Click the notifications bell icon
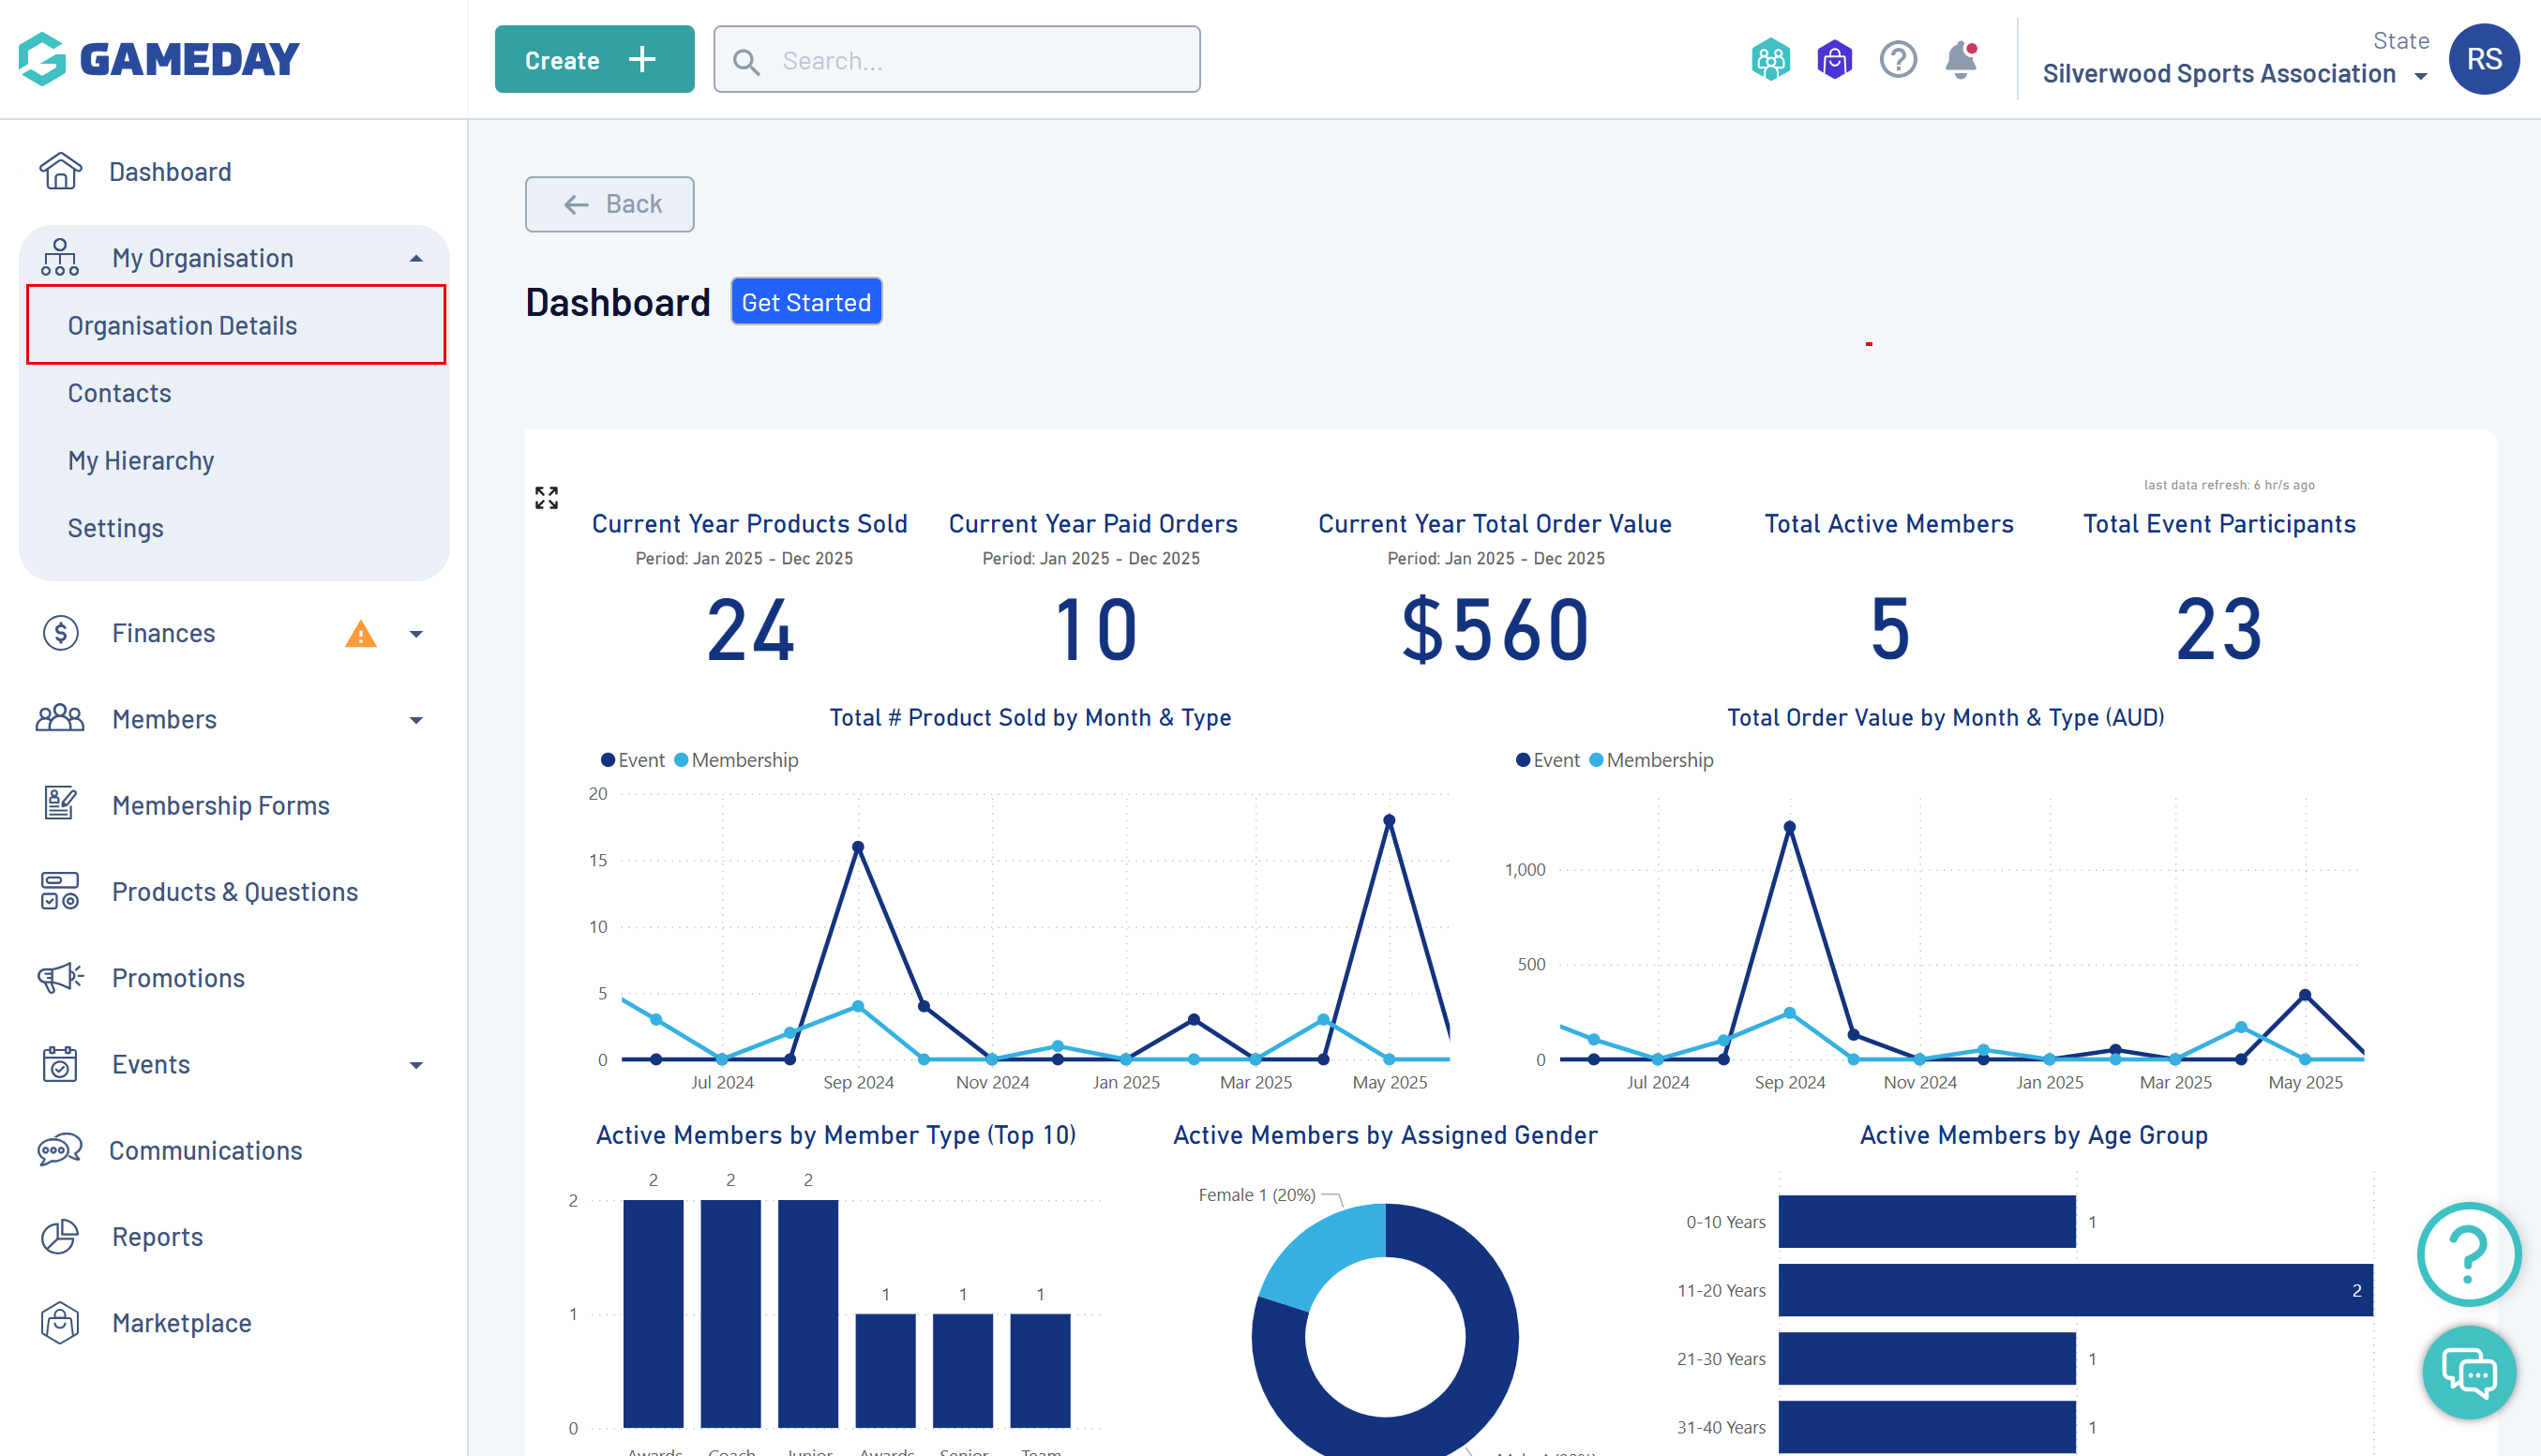The width and height of the screenshot is (2541, 1456). tap(1960, 60)
